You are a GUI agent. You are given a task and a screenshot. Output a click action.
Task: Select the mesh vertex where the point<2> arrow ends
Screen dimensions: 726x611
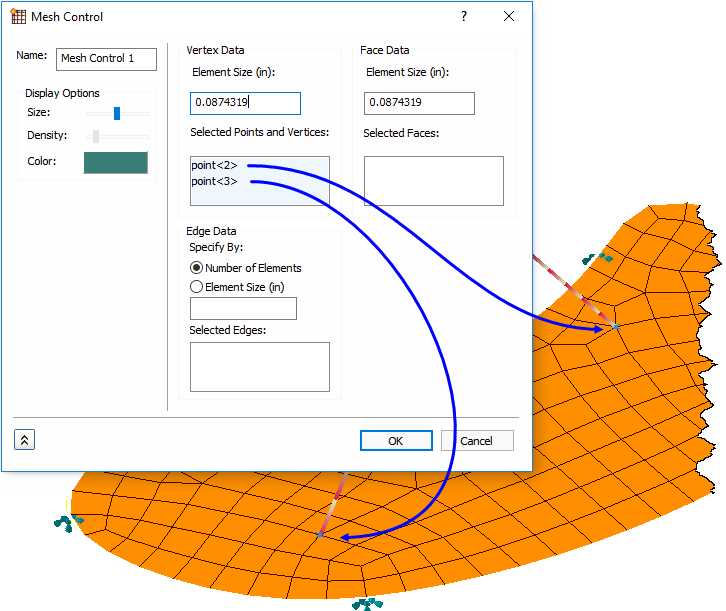click(615, 327)
